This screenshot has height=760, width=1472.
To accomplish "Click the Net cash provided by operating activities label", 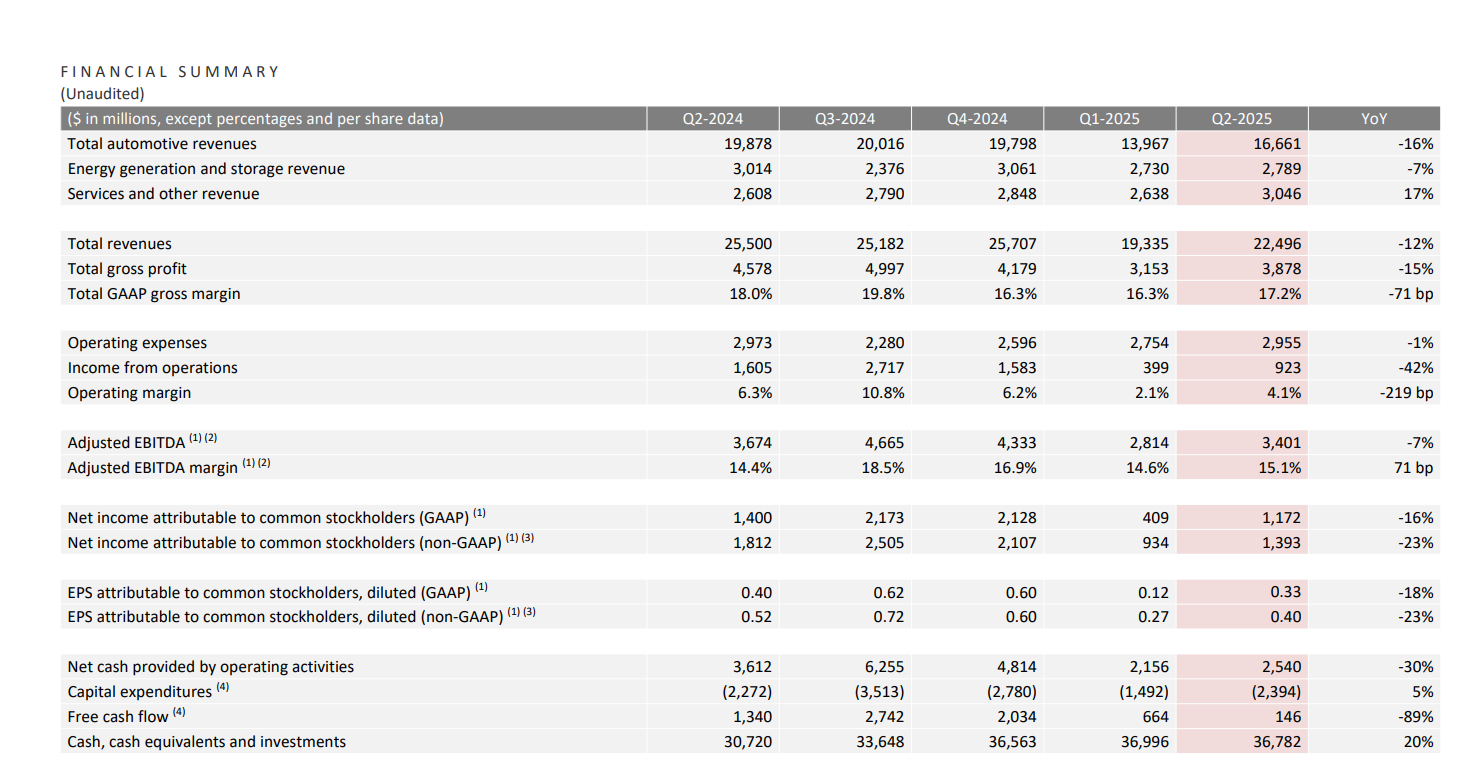I will (210, 666).
